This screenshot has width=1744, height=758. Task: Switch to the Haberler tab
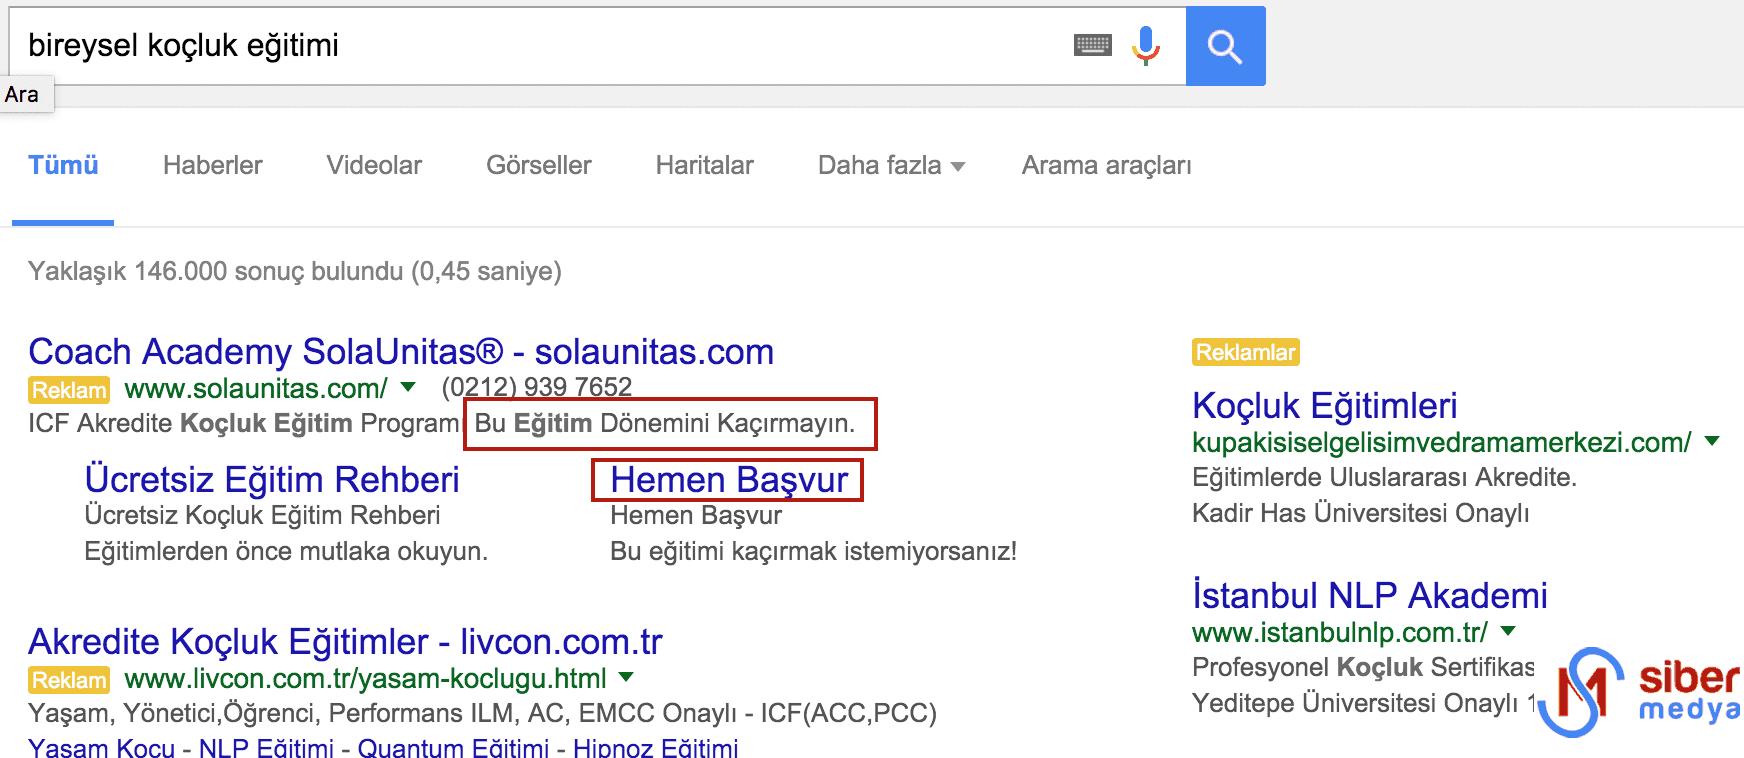[213, 165]
